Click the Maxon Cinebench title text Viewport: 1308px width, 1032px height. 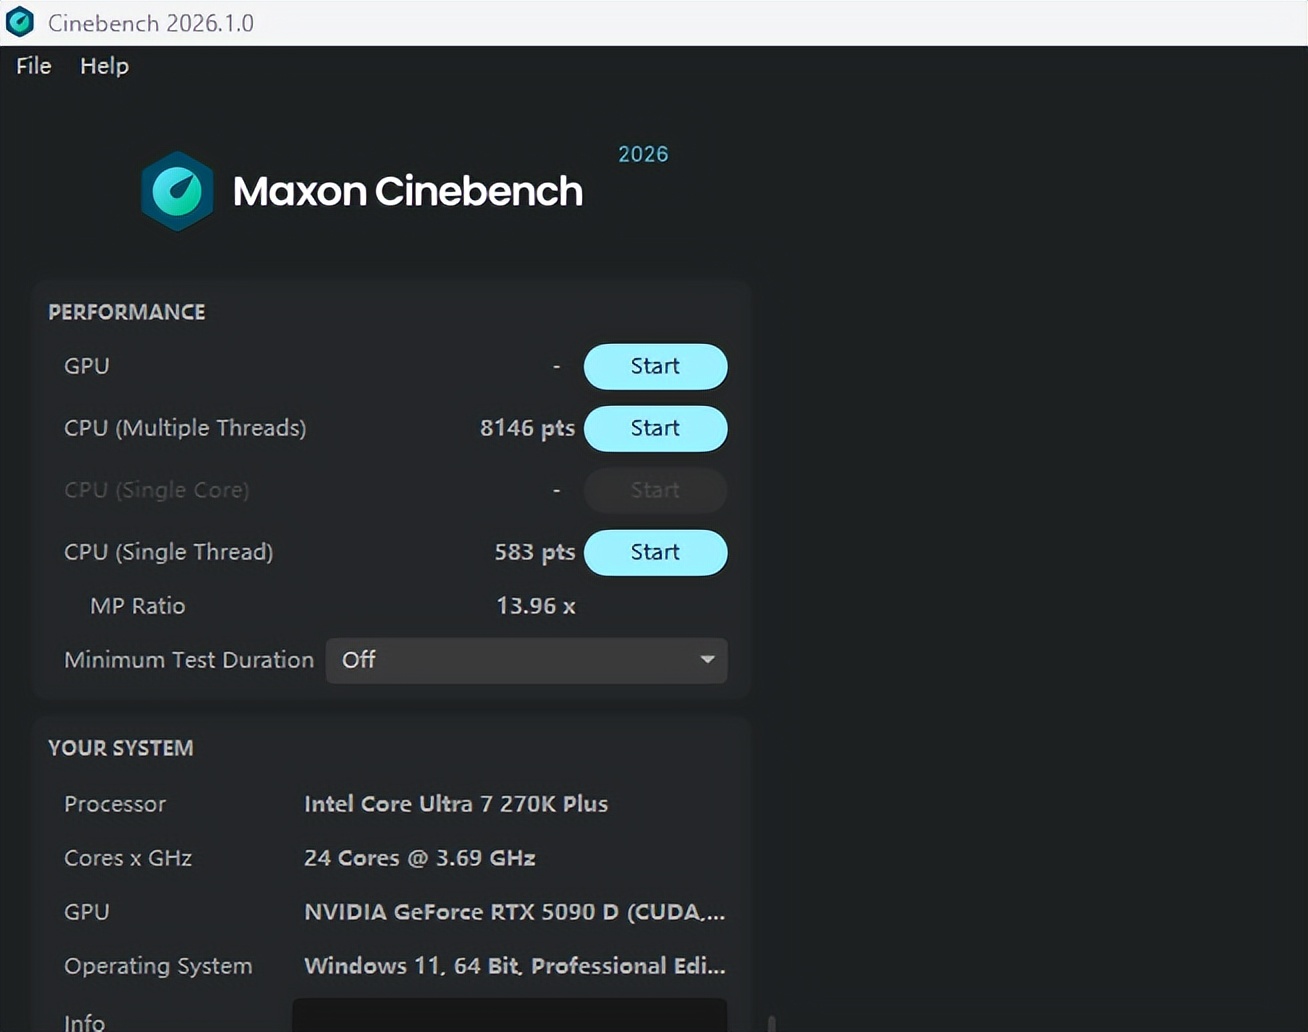point(407,191)
